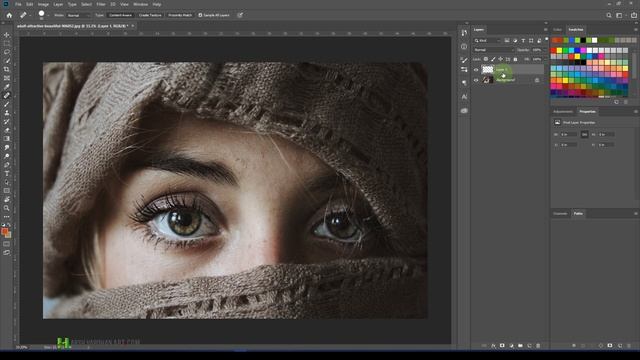The height and width of the screenshot is (360, 640).
Task: Select the Horizontal Type tool
Action: coord(7,173)
